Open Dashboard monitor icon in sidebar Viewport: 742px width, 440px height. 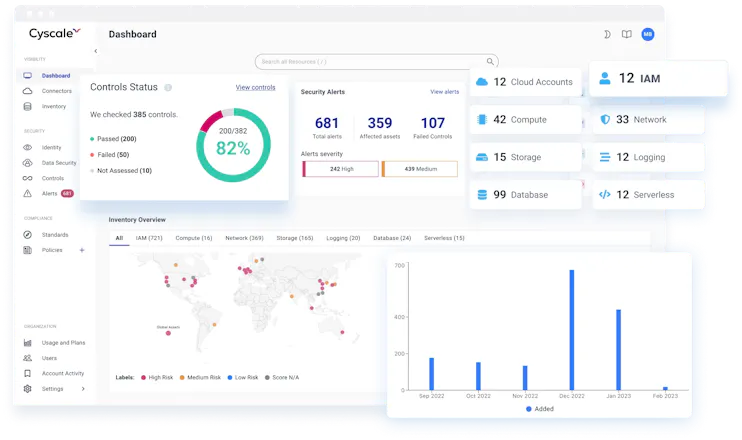pos(27,76)
